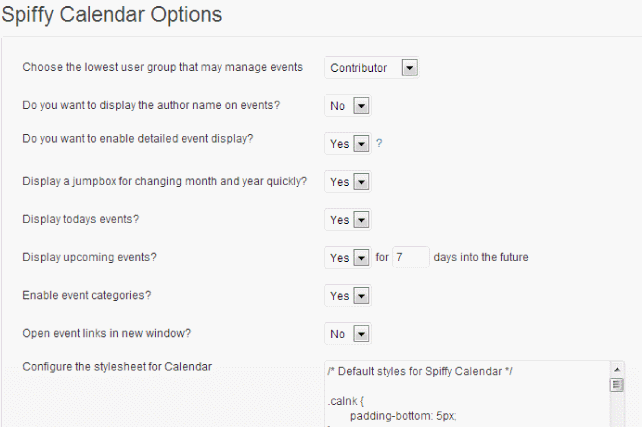This screenshot has width=642, height=427.
Task: Click the 'Configure the stylesheet for Calendar' label
Action: (117, 366)
